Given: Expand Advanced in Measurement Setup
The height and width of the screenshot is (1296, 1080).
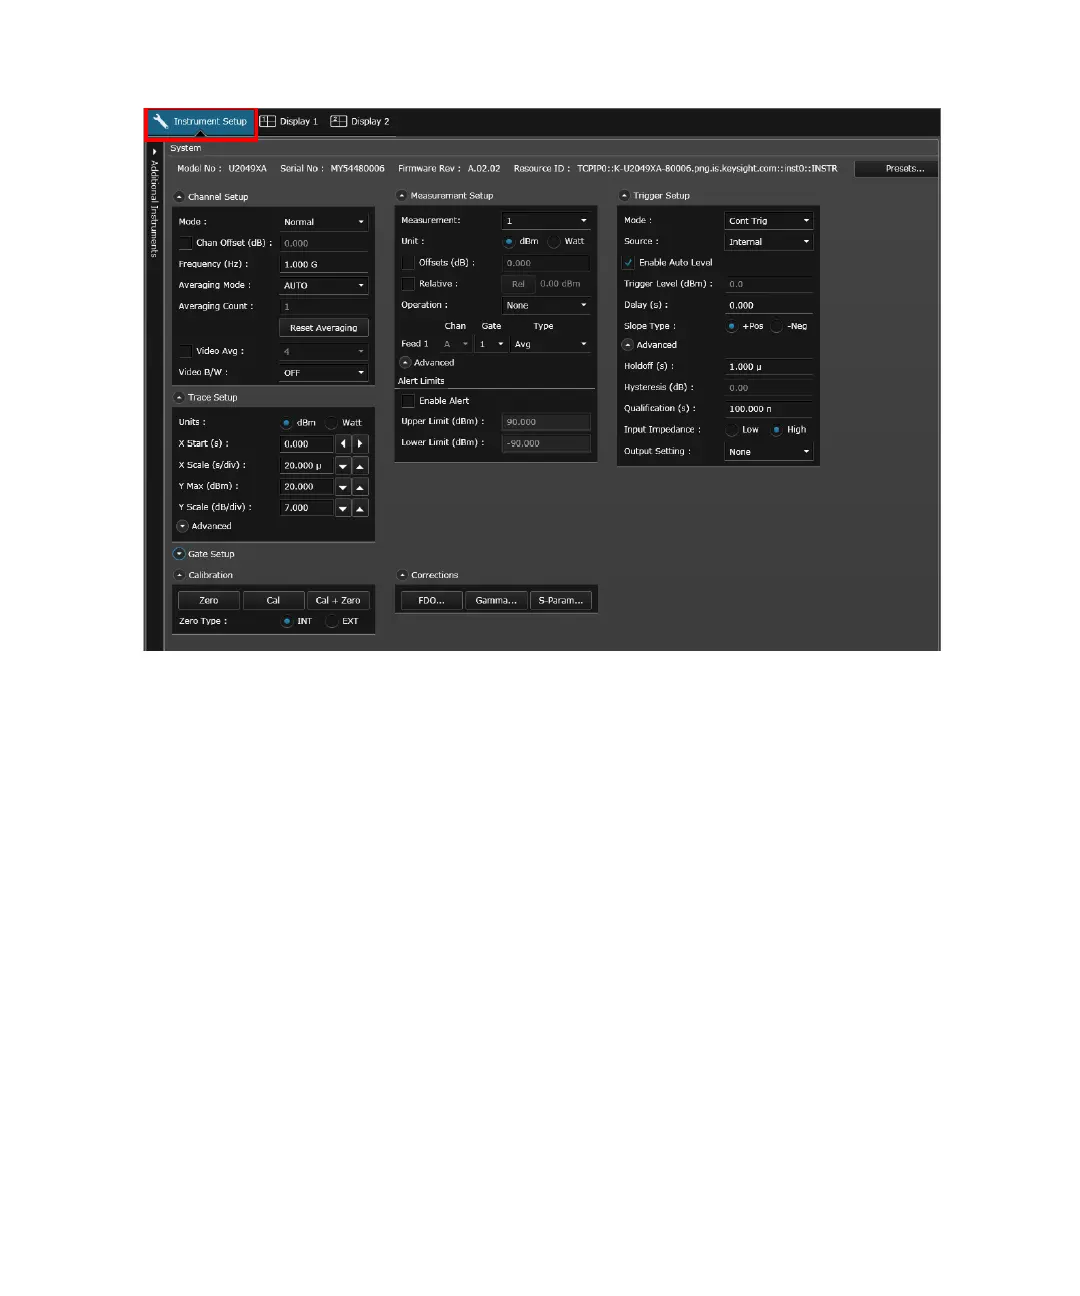Looking at the screenshot, I should pos(405,363).
